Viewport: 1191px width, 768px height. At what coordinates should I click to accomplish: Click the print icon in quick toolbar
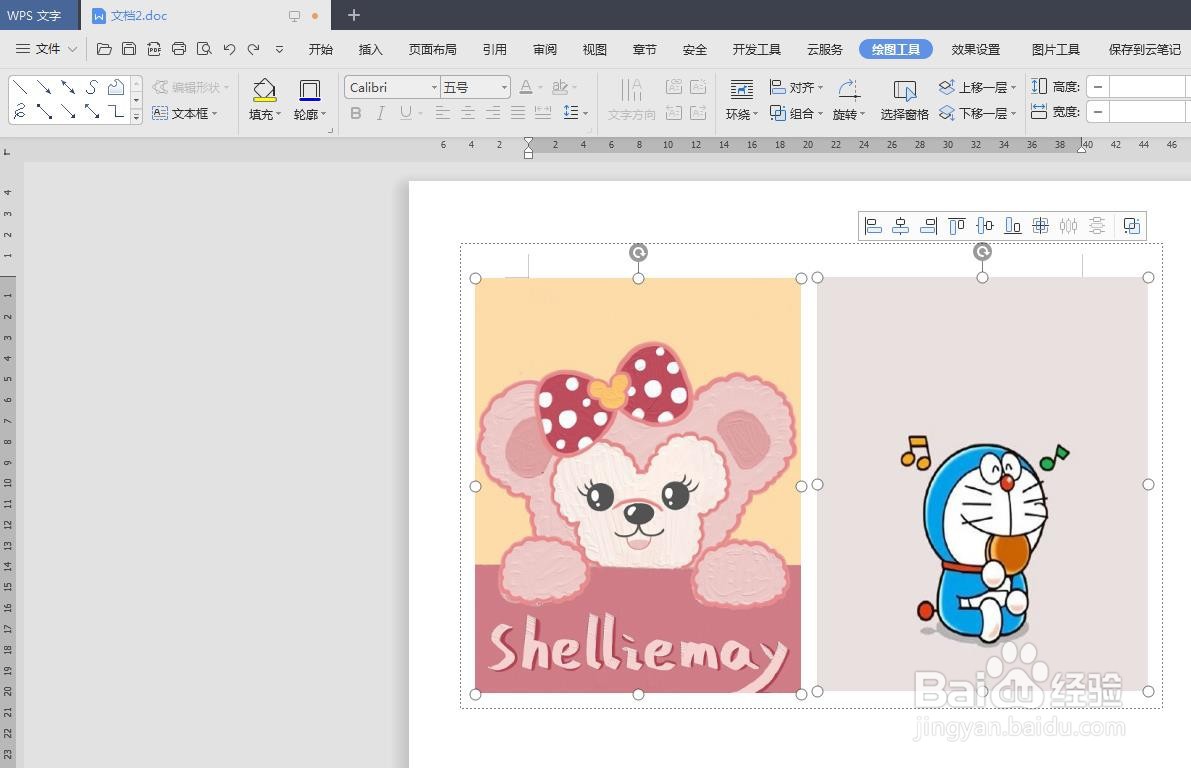click(179, 49)
